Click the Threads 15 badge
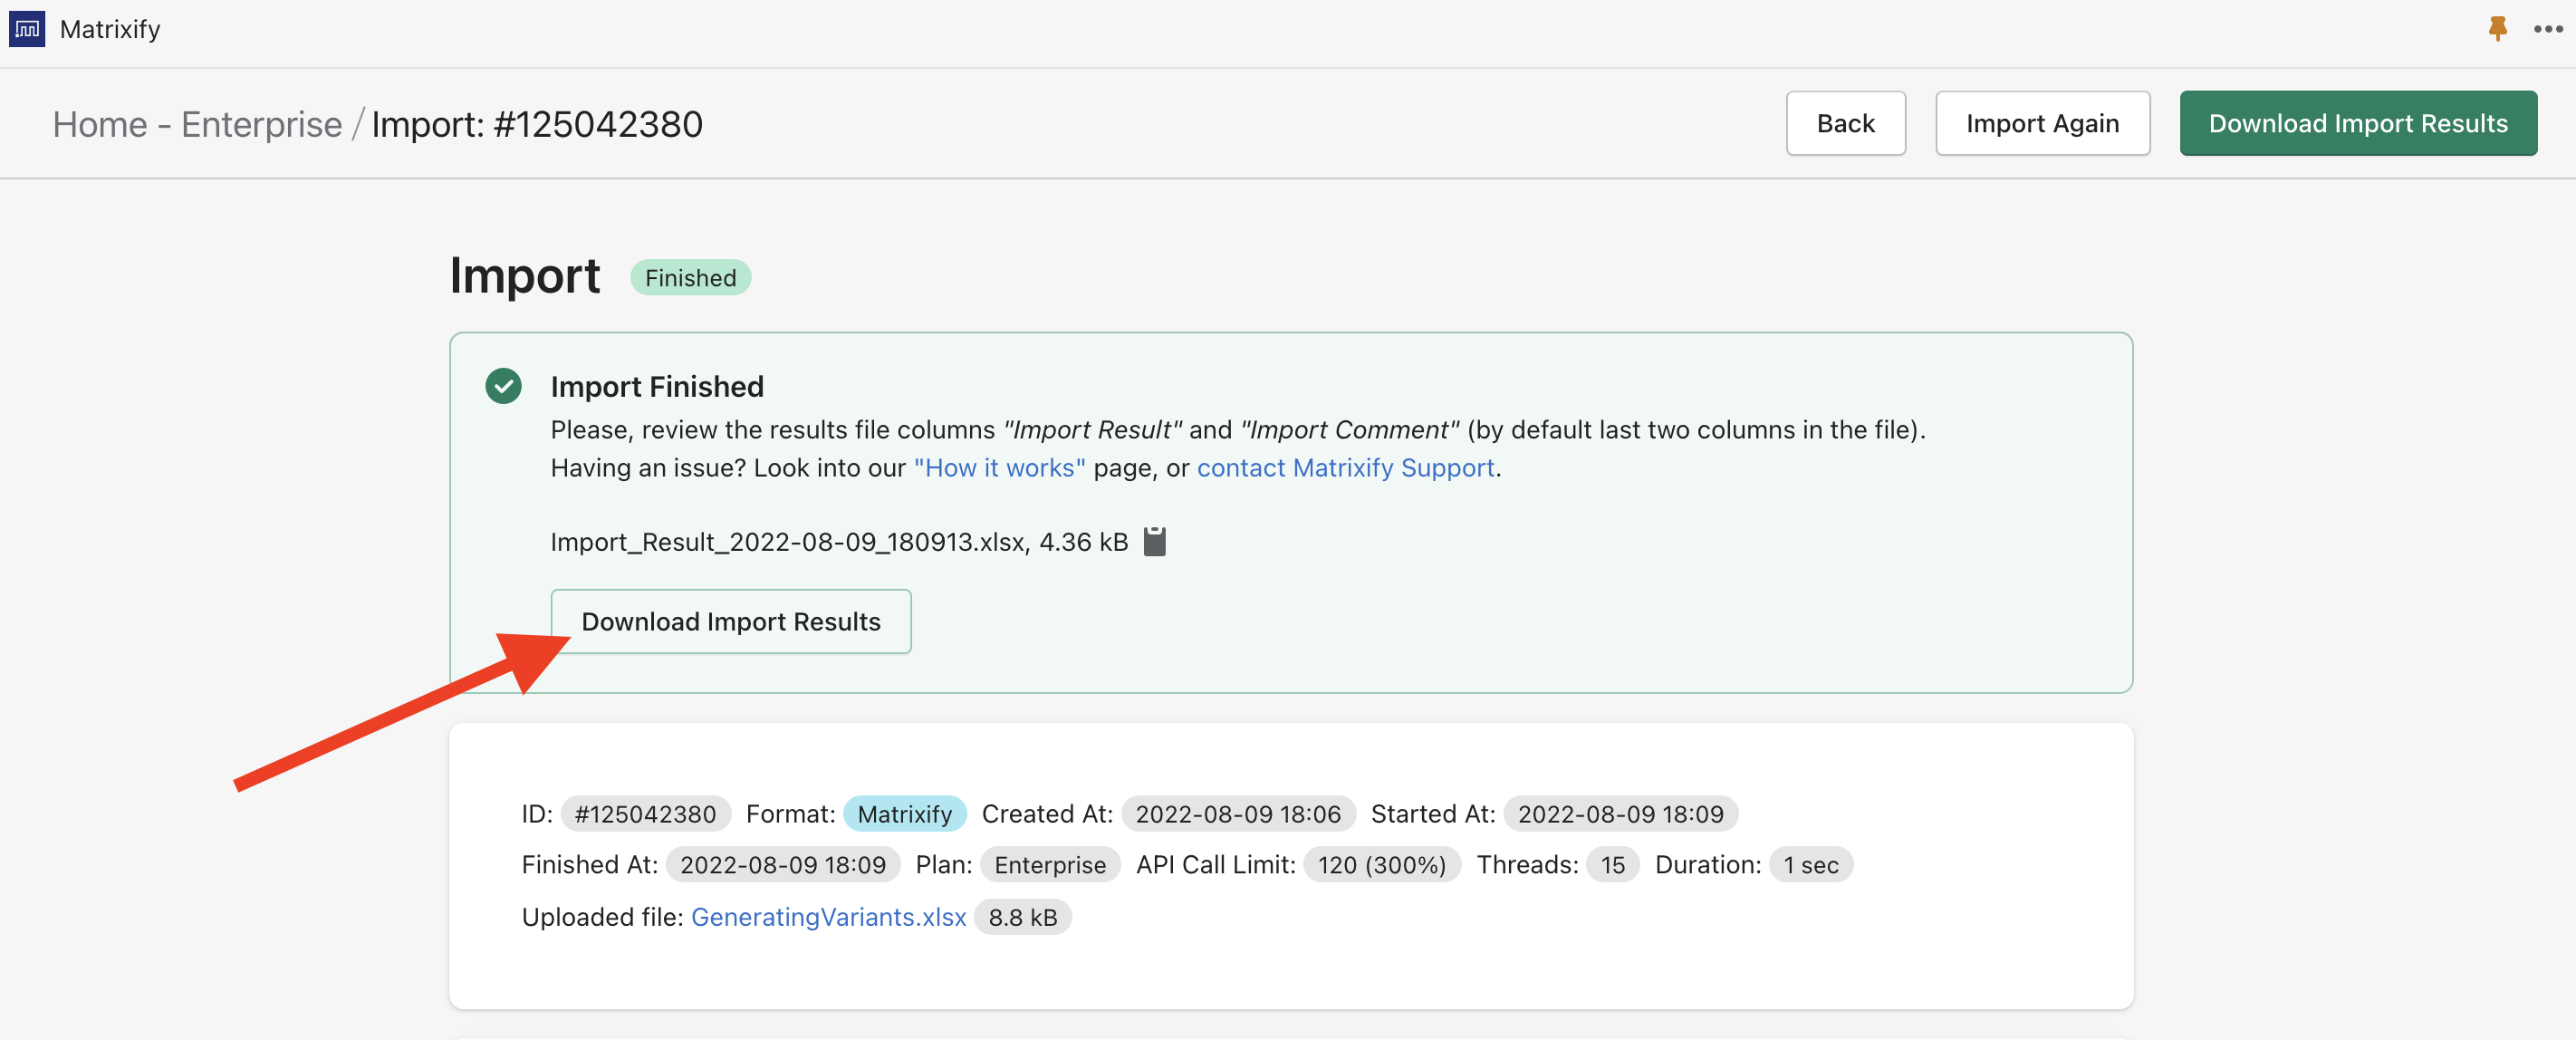Screen dimensions: 2576x1040 click(1612, 864)
